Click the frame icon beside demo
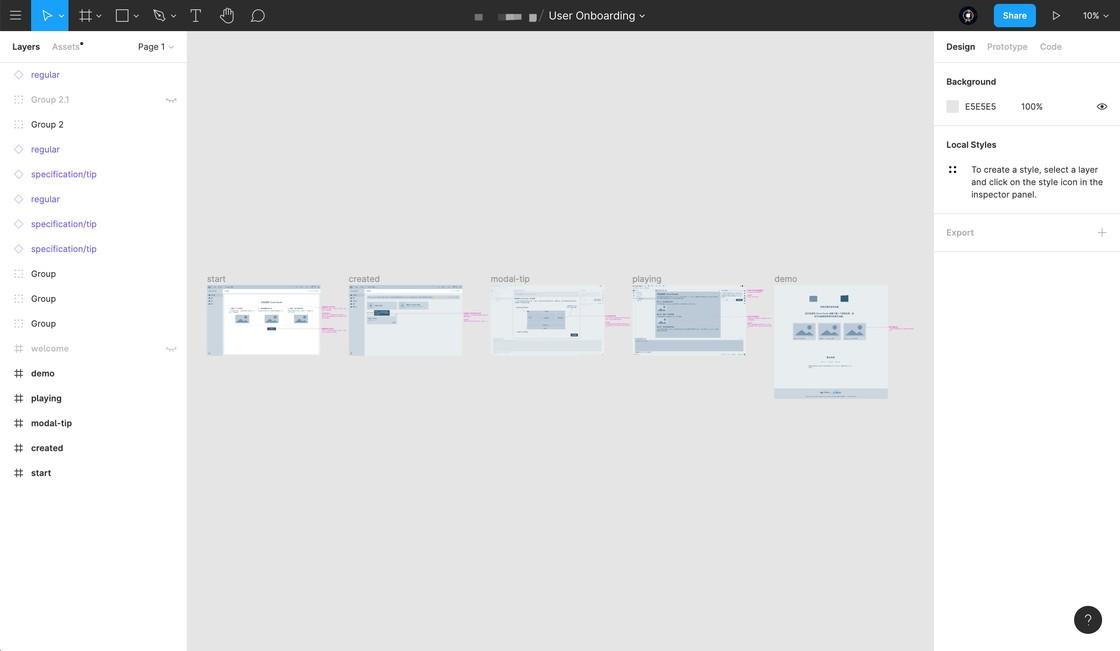 (x=19, y=373)
